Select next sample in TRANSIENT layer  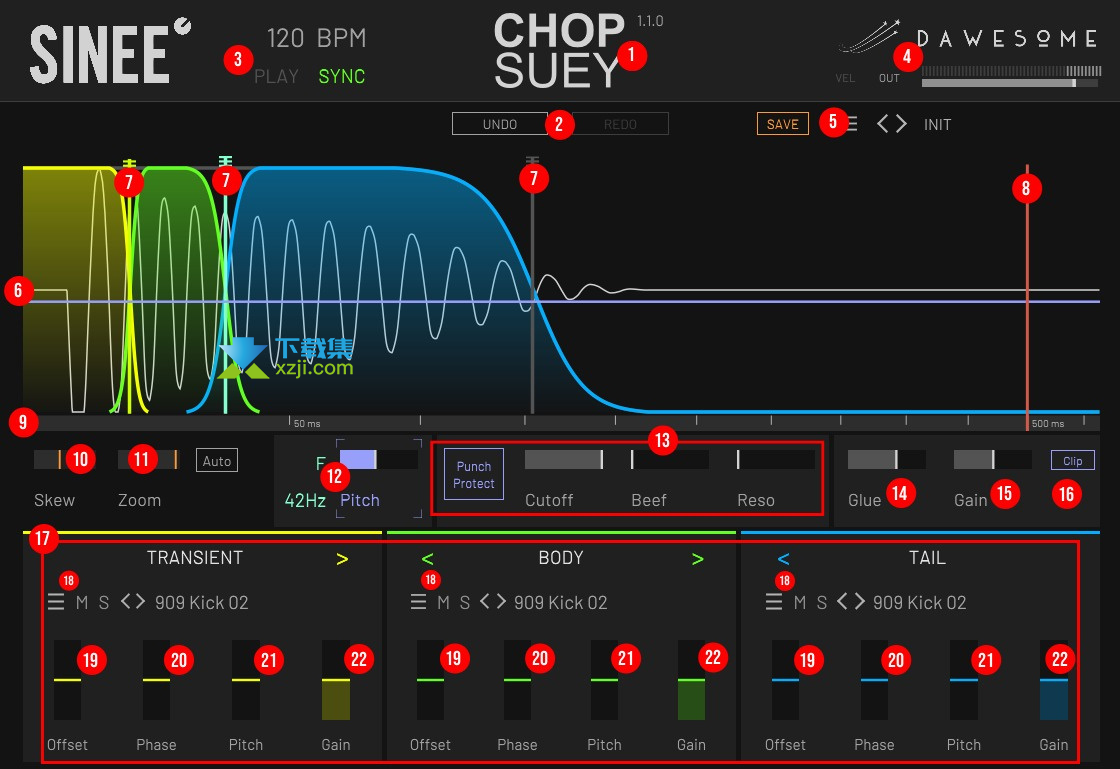[141, 602]
